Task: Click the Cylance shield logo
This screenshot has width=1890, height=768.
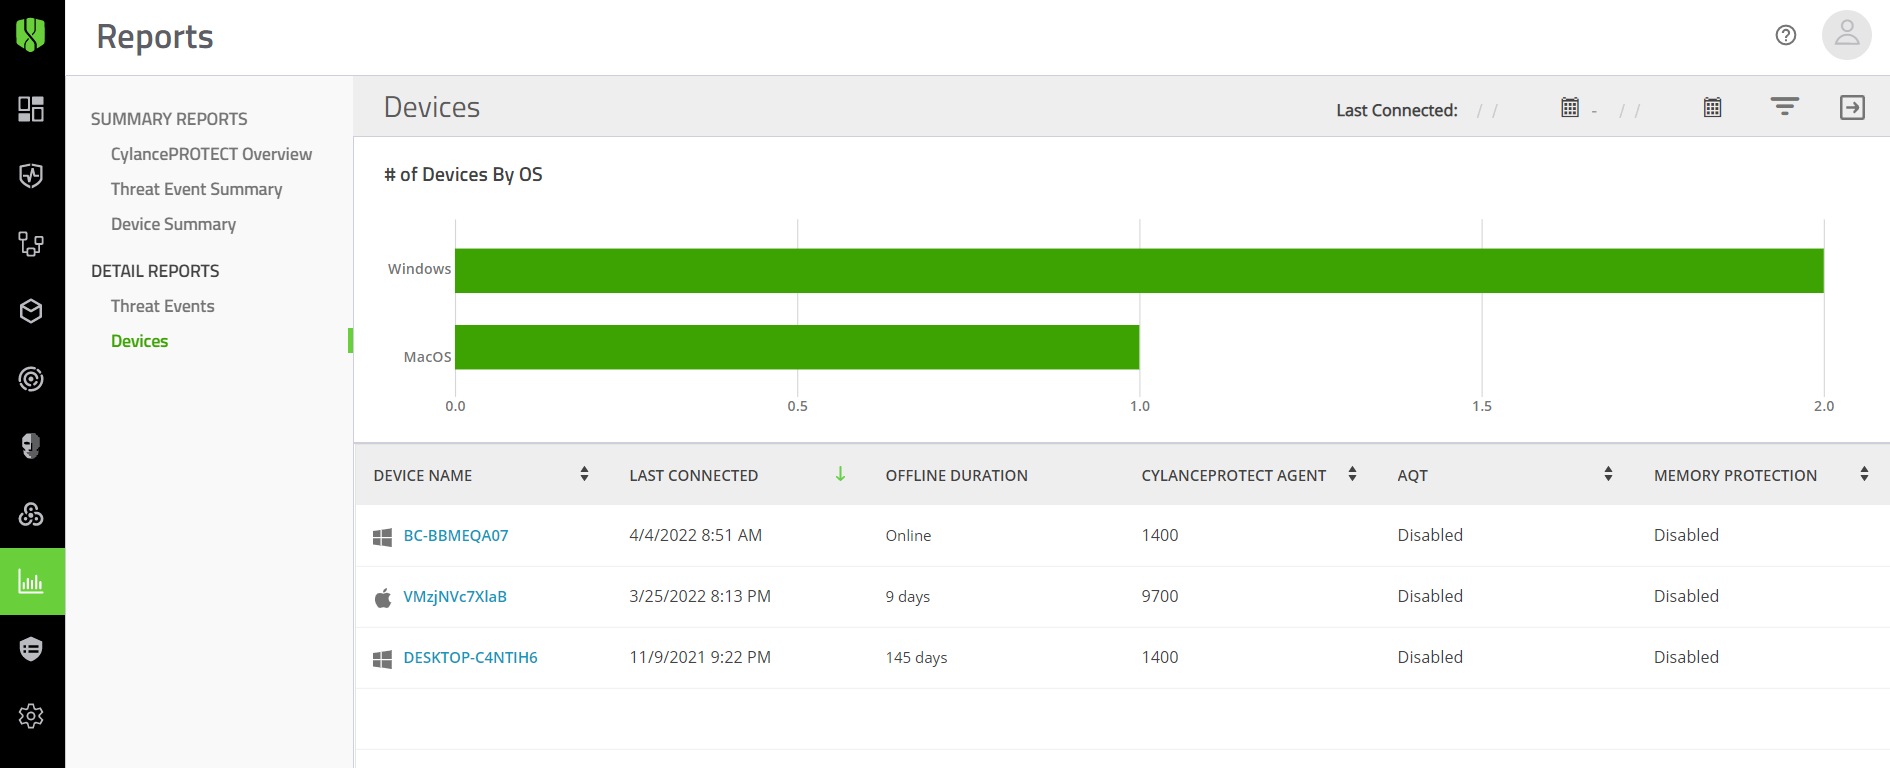Action: [31, 35]
